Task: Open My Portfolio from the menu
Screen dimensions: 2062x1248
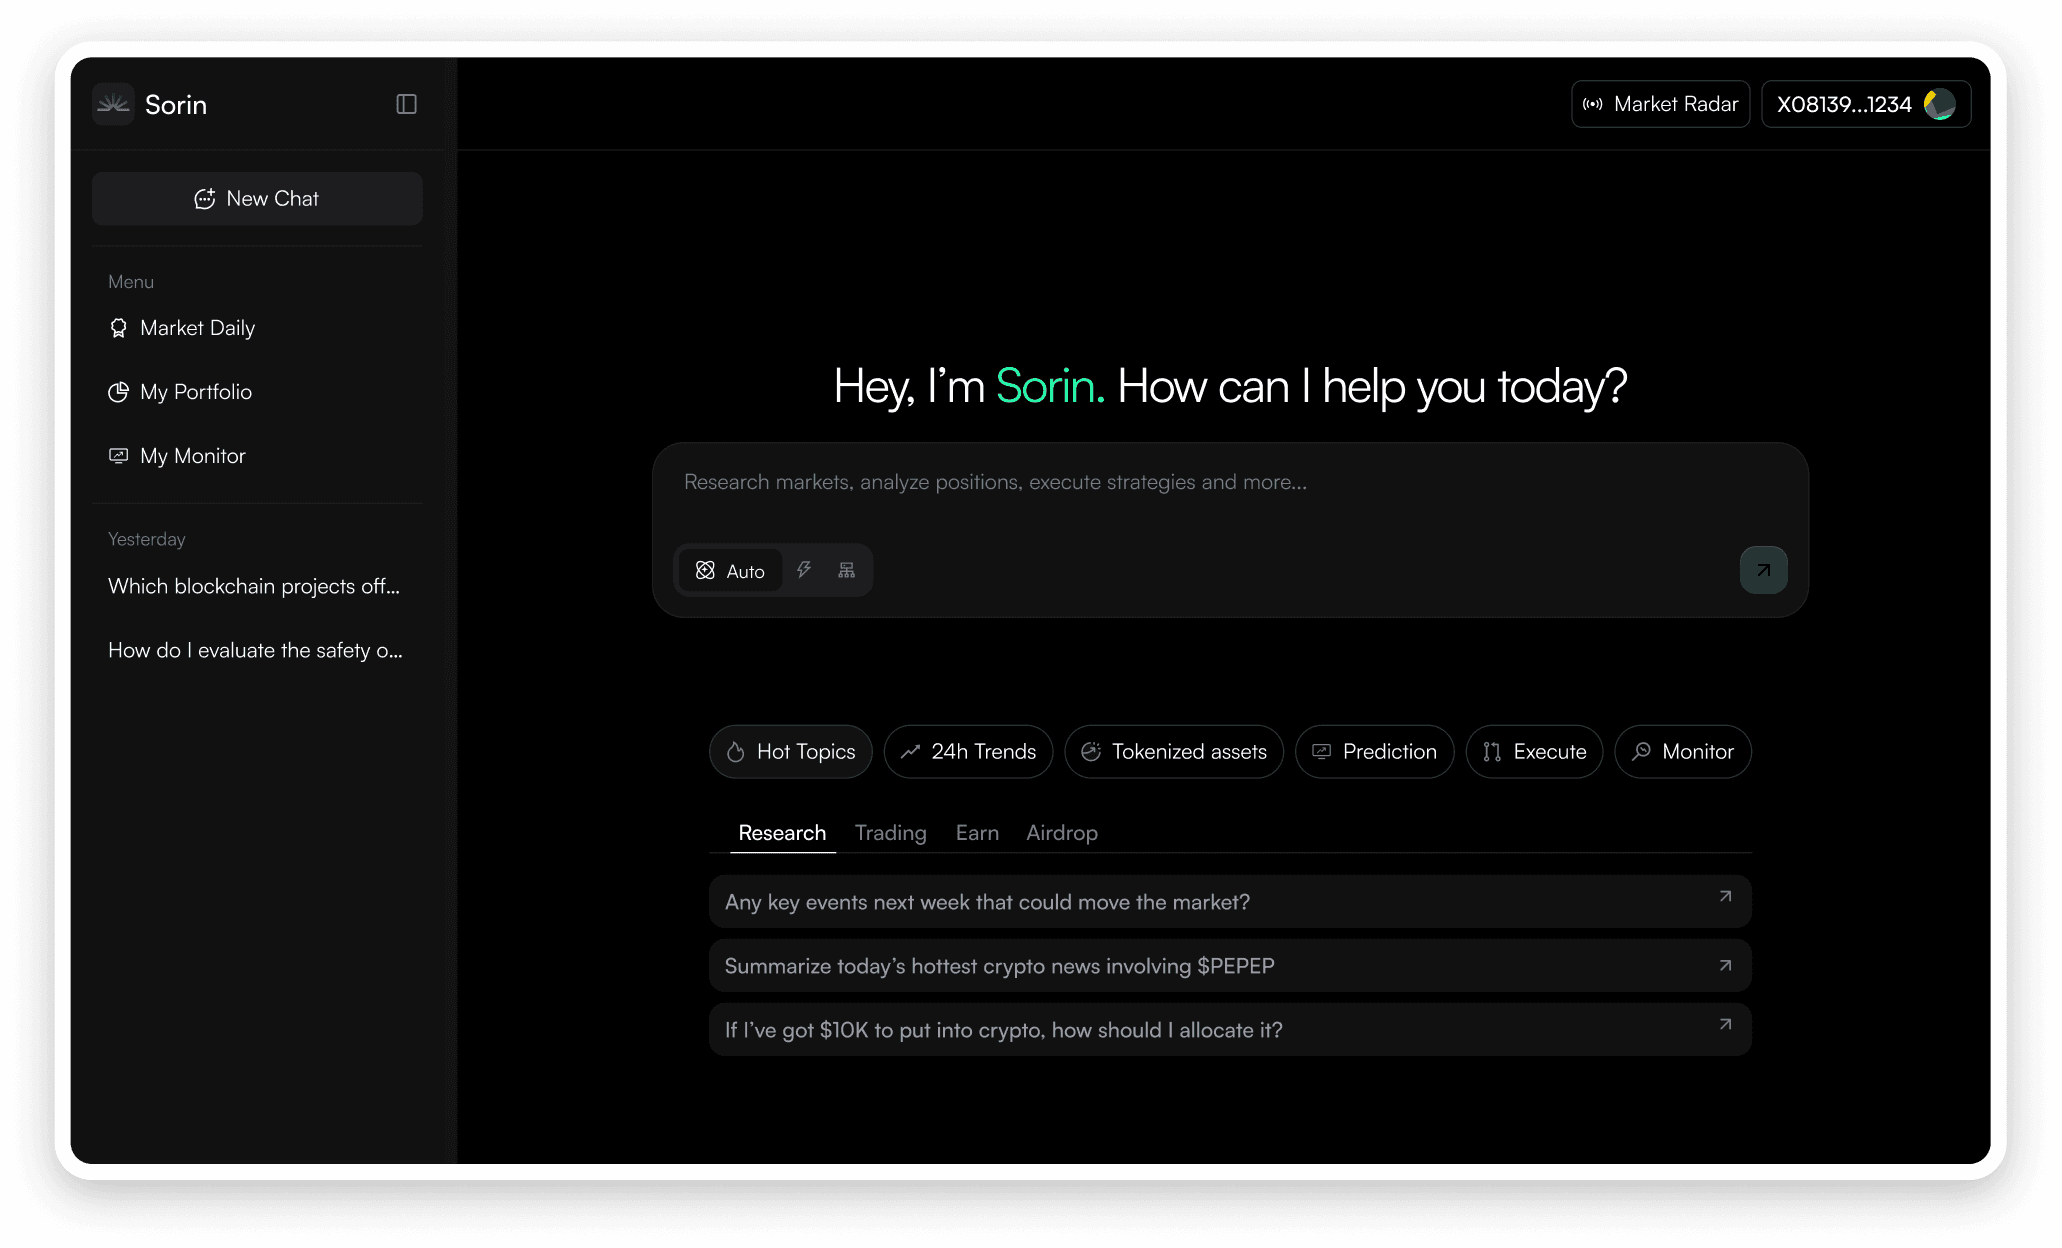Action: point(195,392)
